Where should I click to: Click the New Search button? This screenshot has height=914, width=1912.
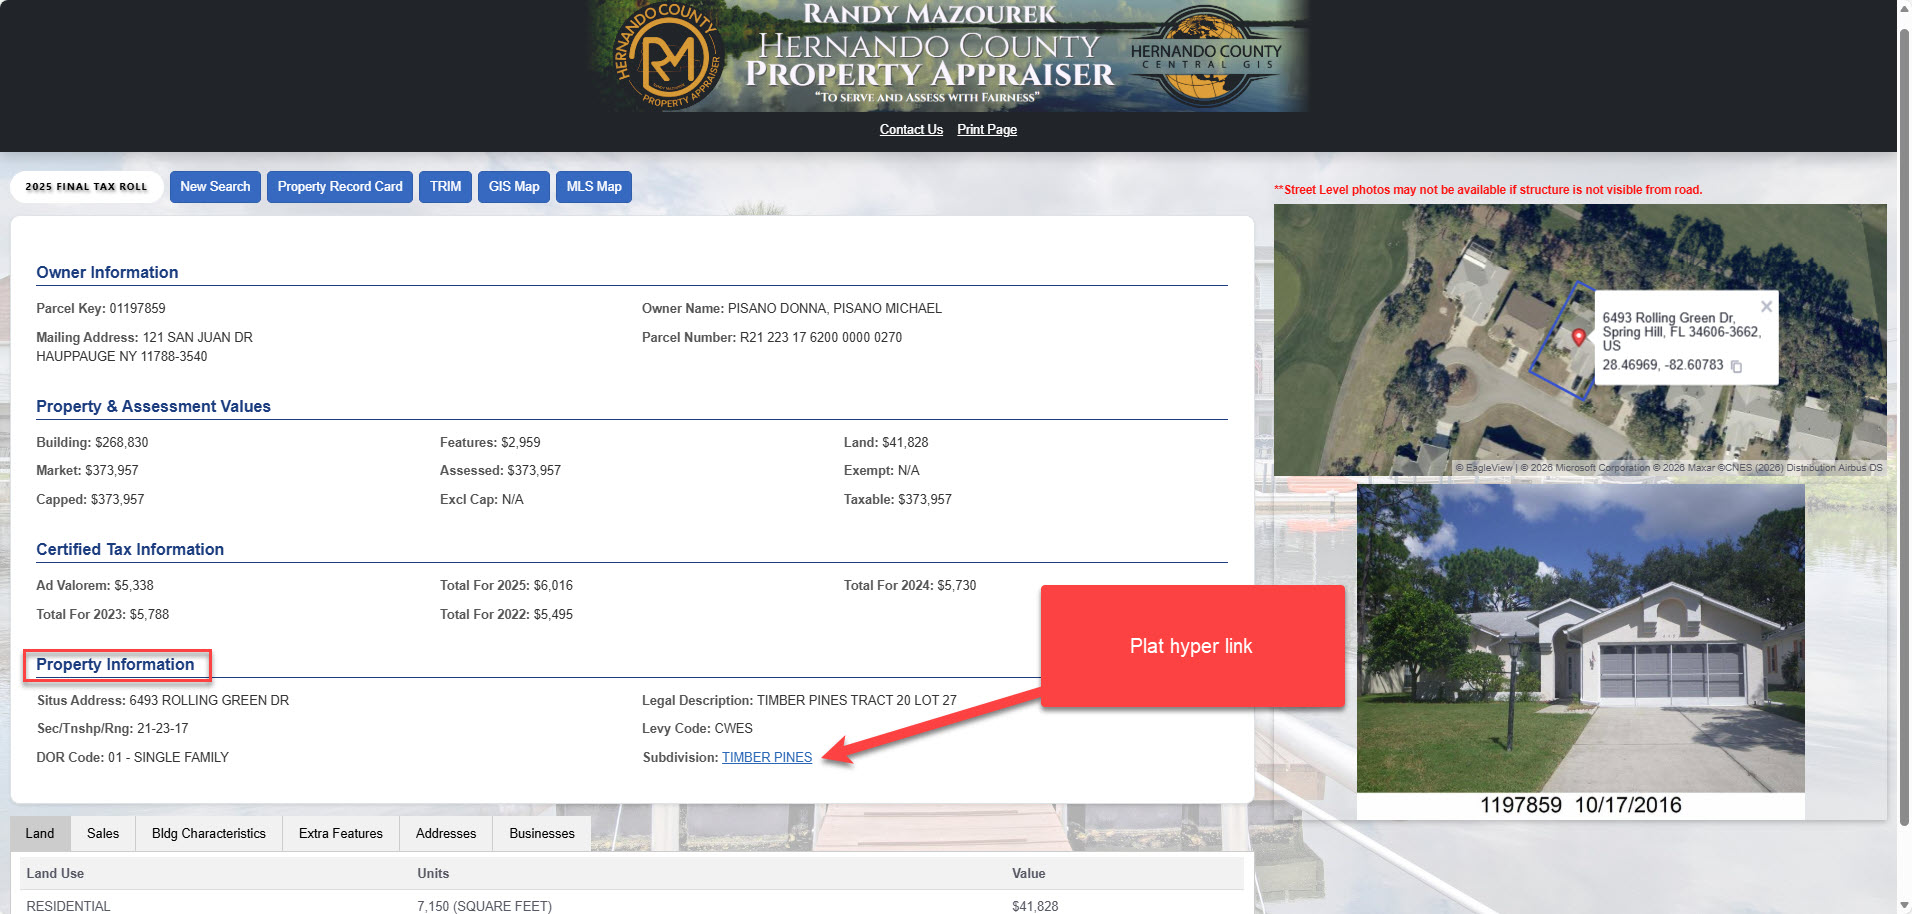(x=215, y=186)
